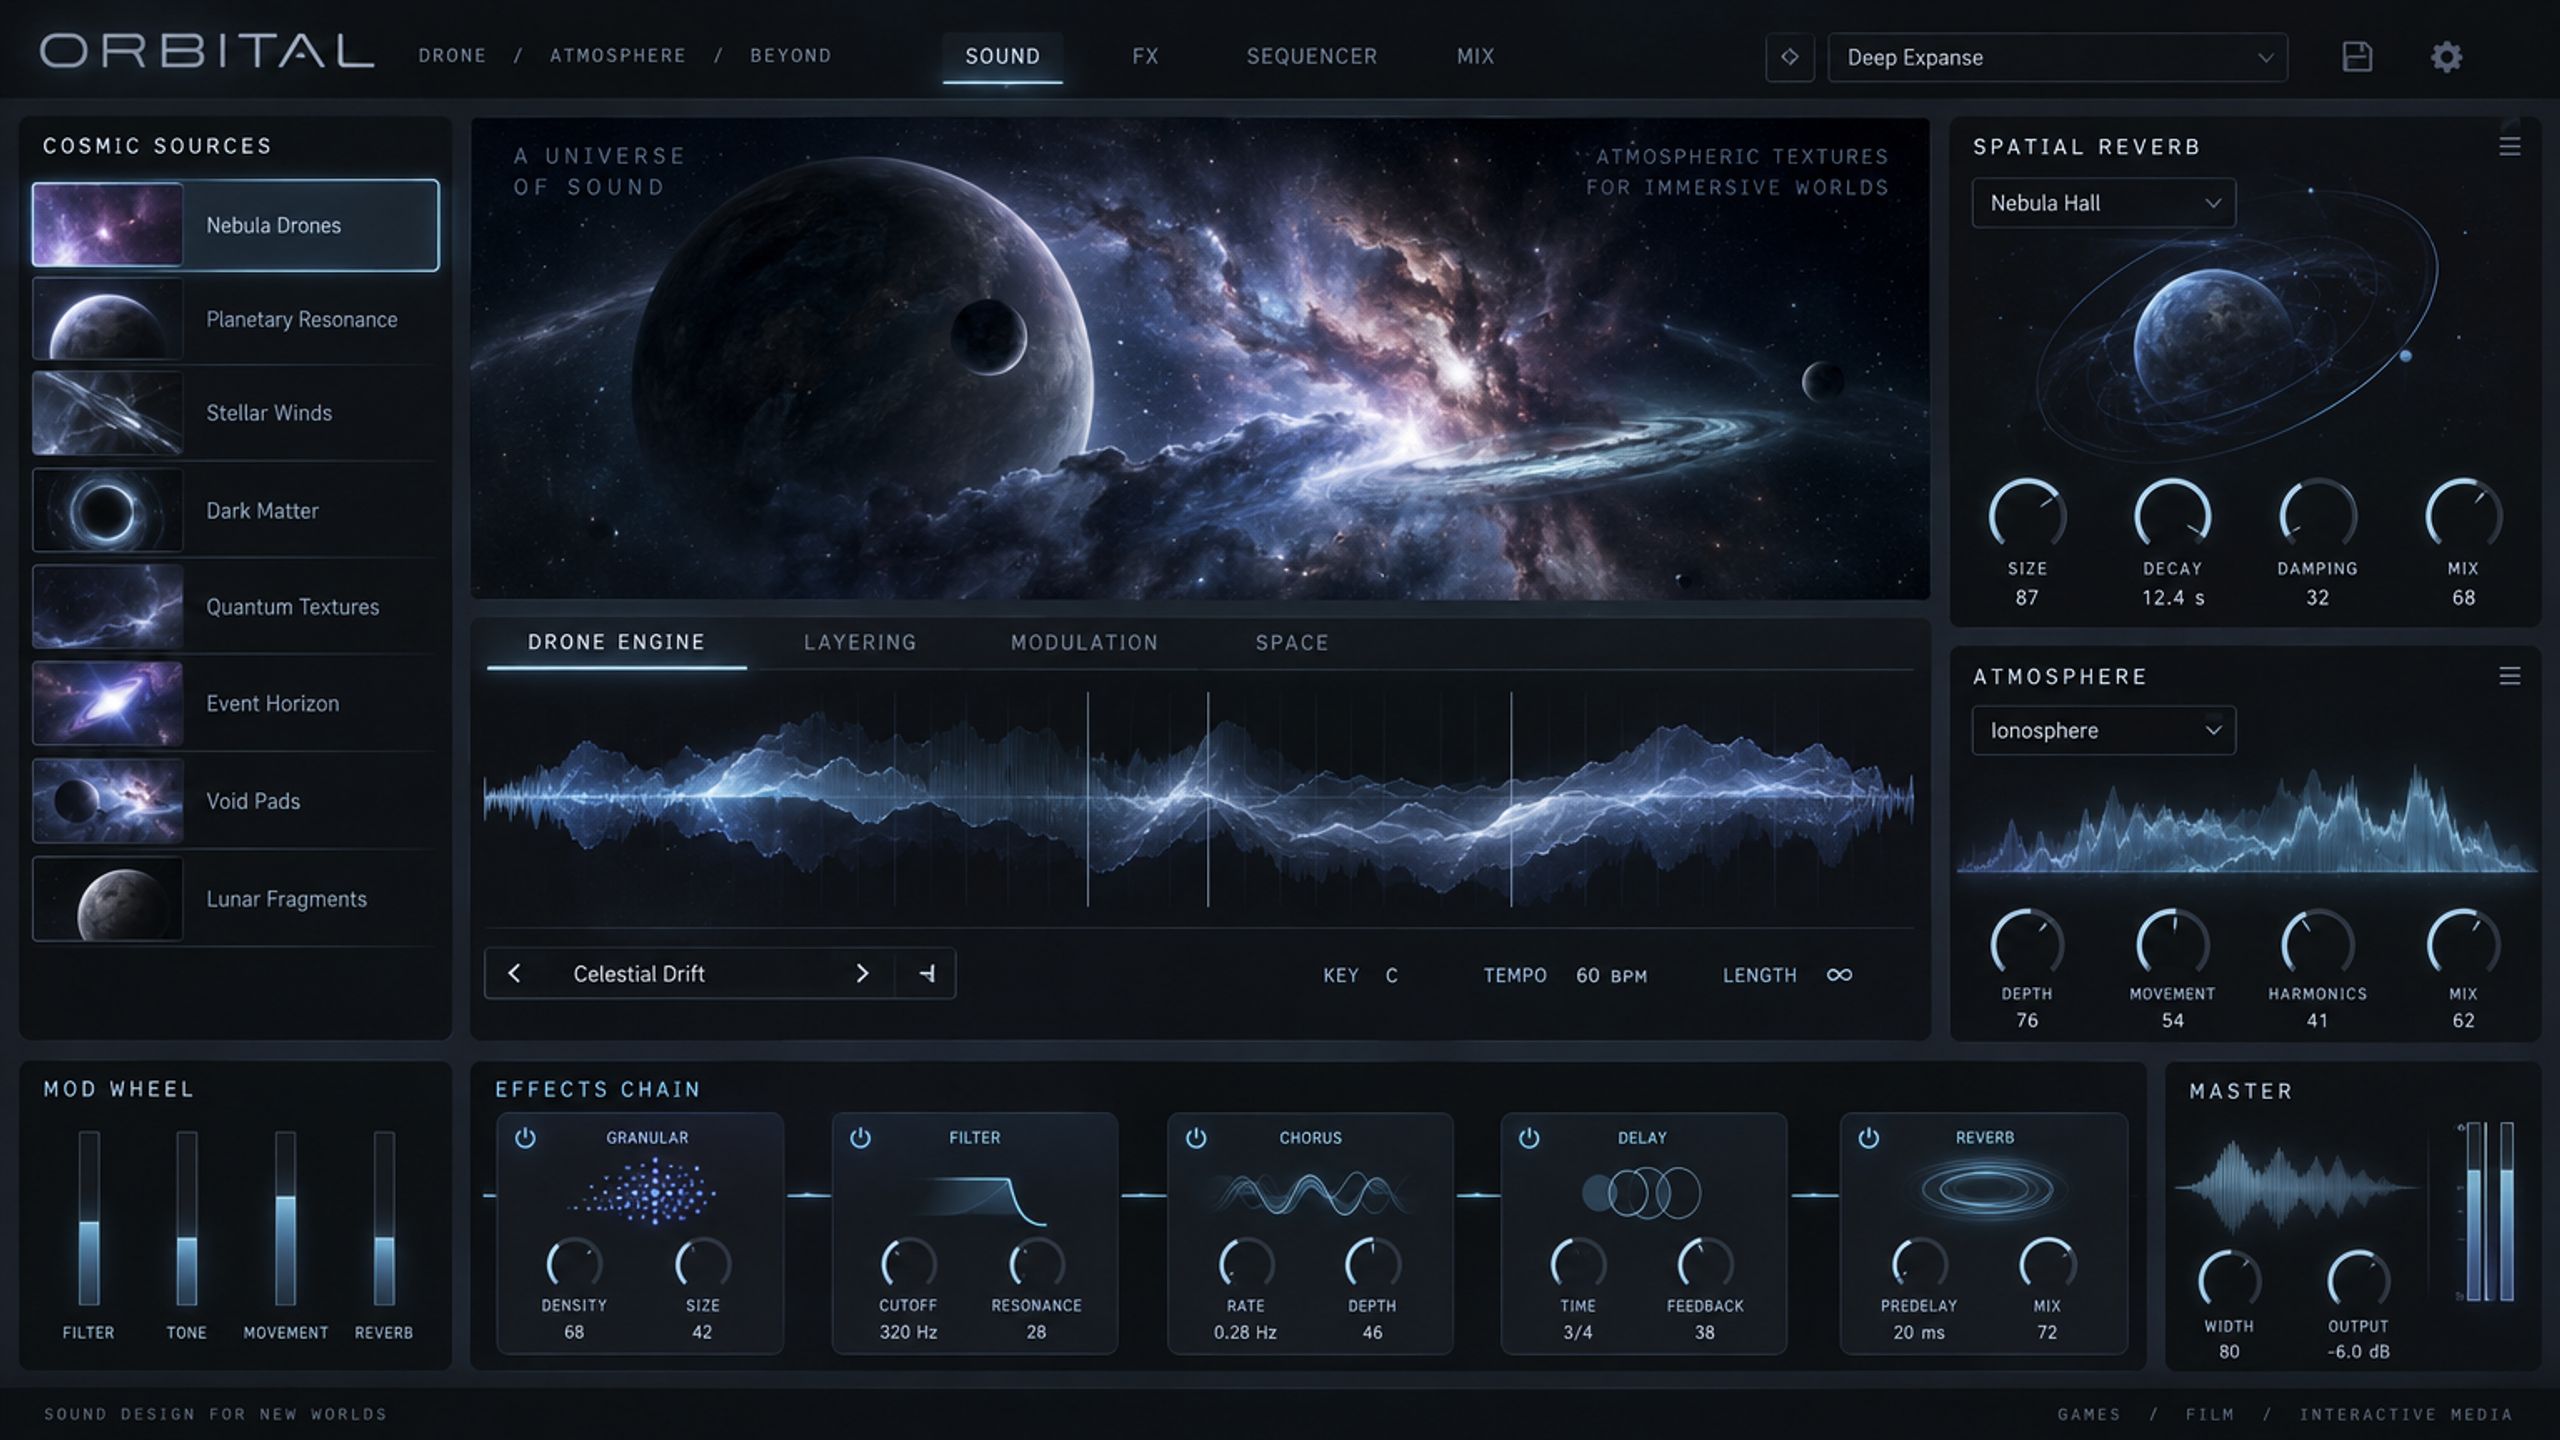Toggle the Granular effect power button
This screenshot has height=1440, width=2560.
(525, 1138)
